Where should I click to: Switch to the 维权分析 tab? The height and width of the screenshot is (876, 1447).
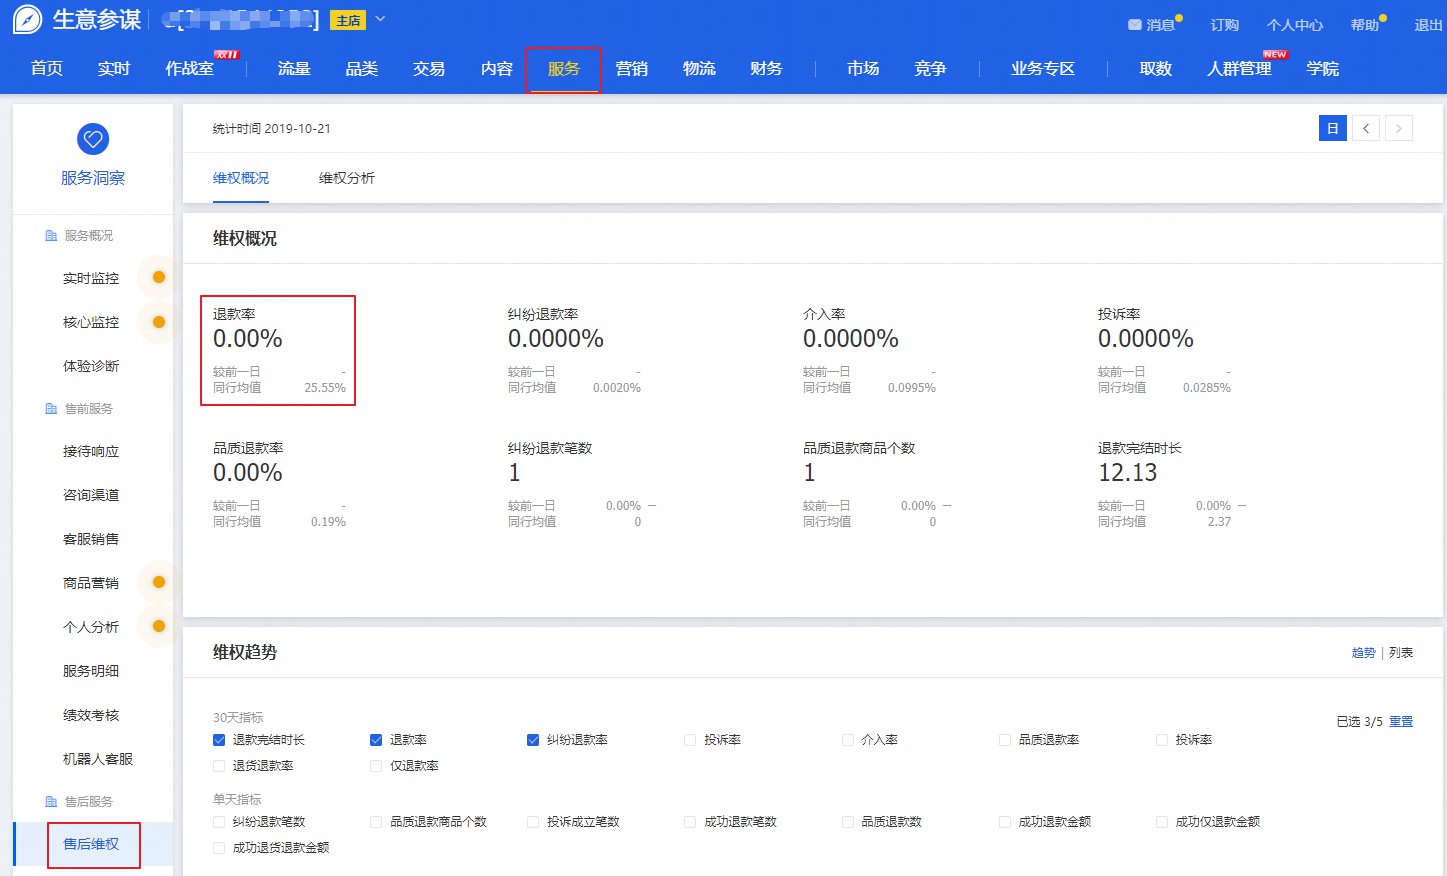[x=346, y=178]
